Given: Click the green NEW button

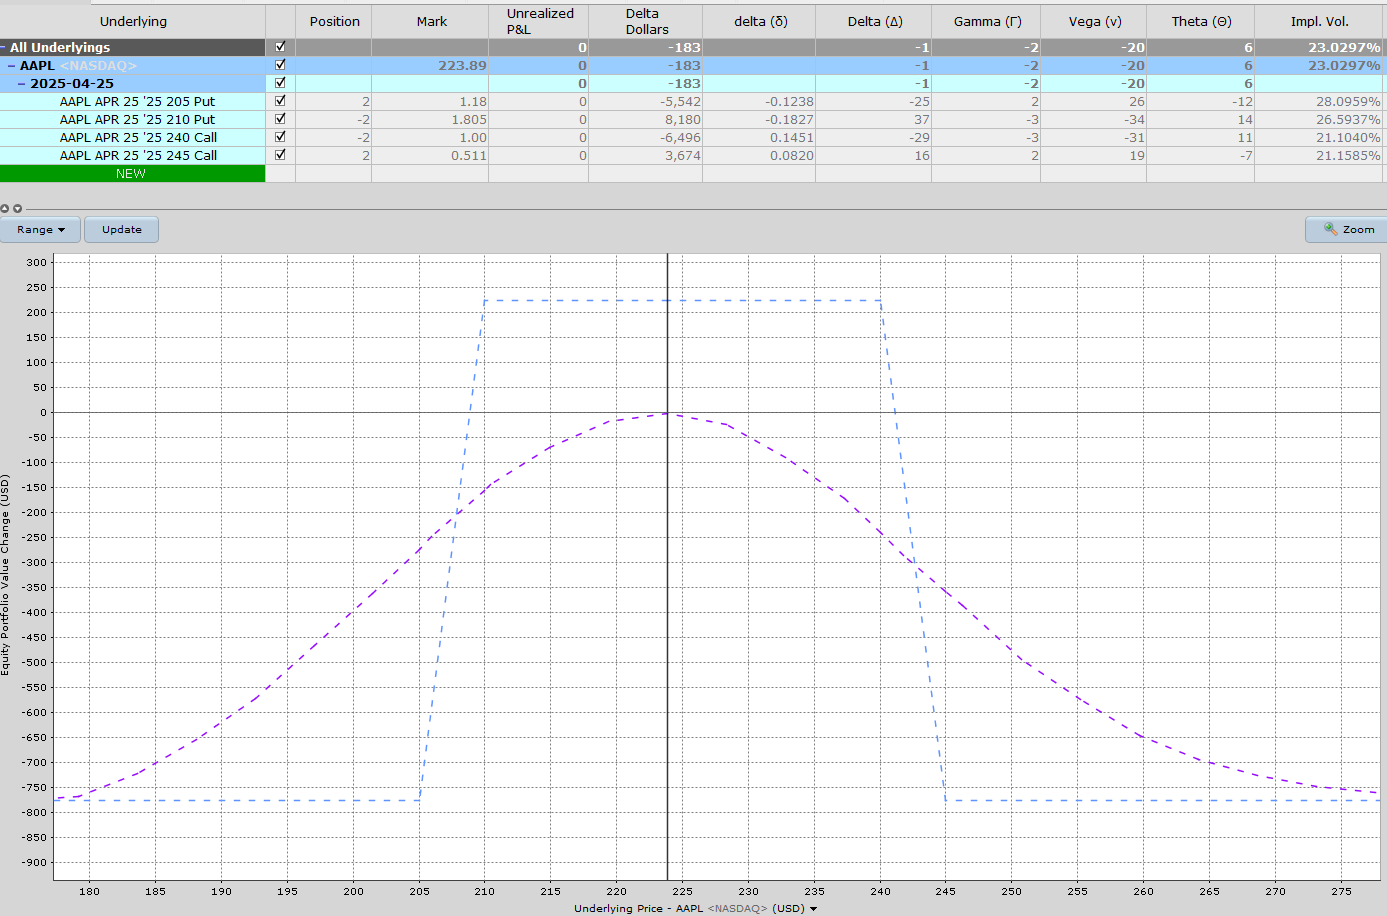Looking at the screenshot, I should pyautogui.click(x=132, y=173).
